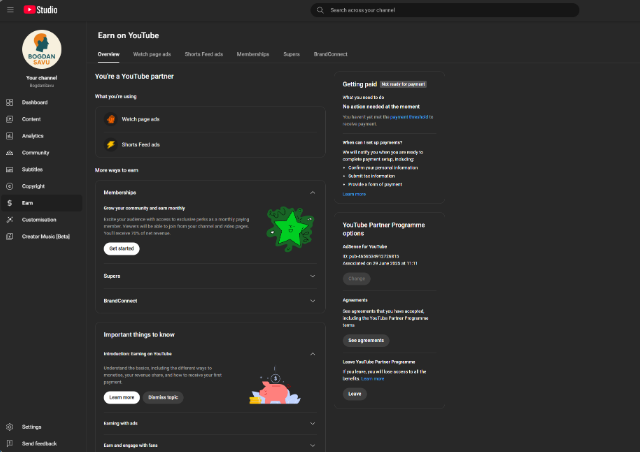
Task: Open Learn more in Getting paid card
Action: click(354, 194)
